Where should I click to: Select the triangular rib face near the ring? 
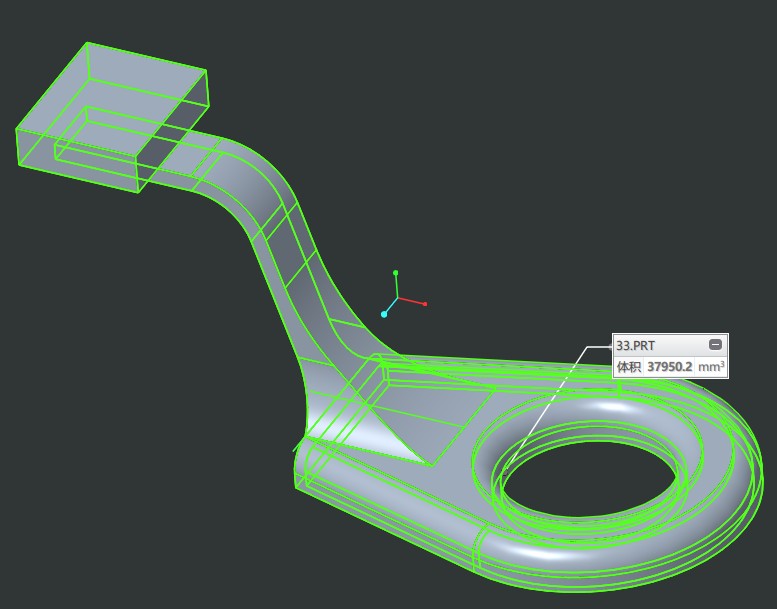coord(385,432)
